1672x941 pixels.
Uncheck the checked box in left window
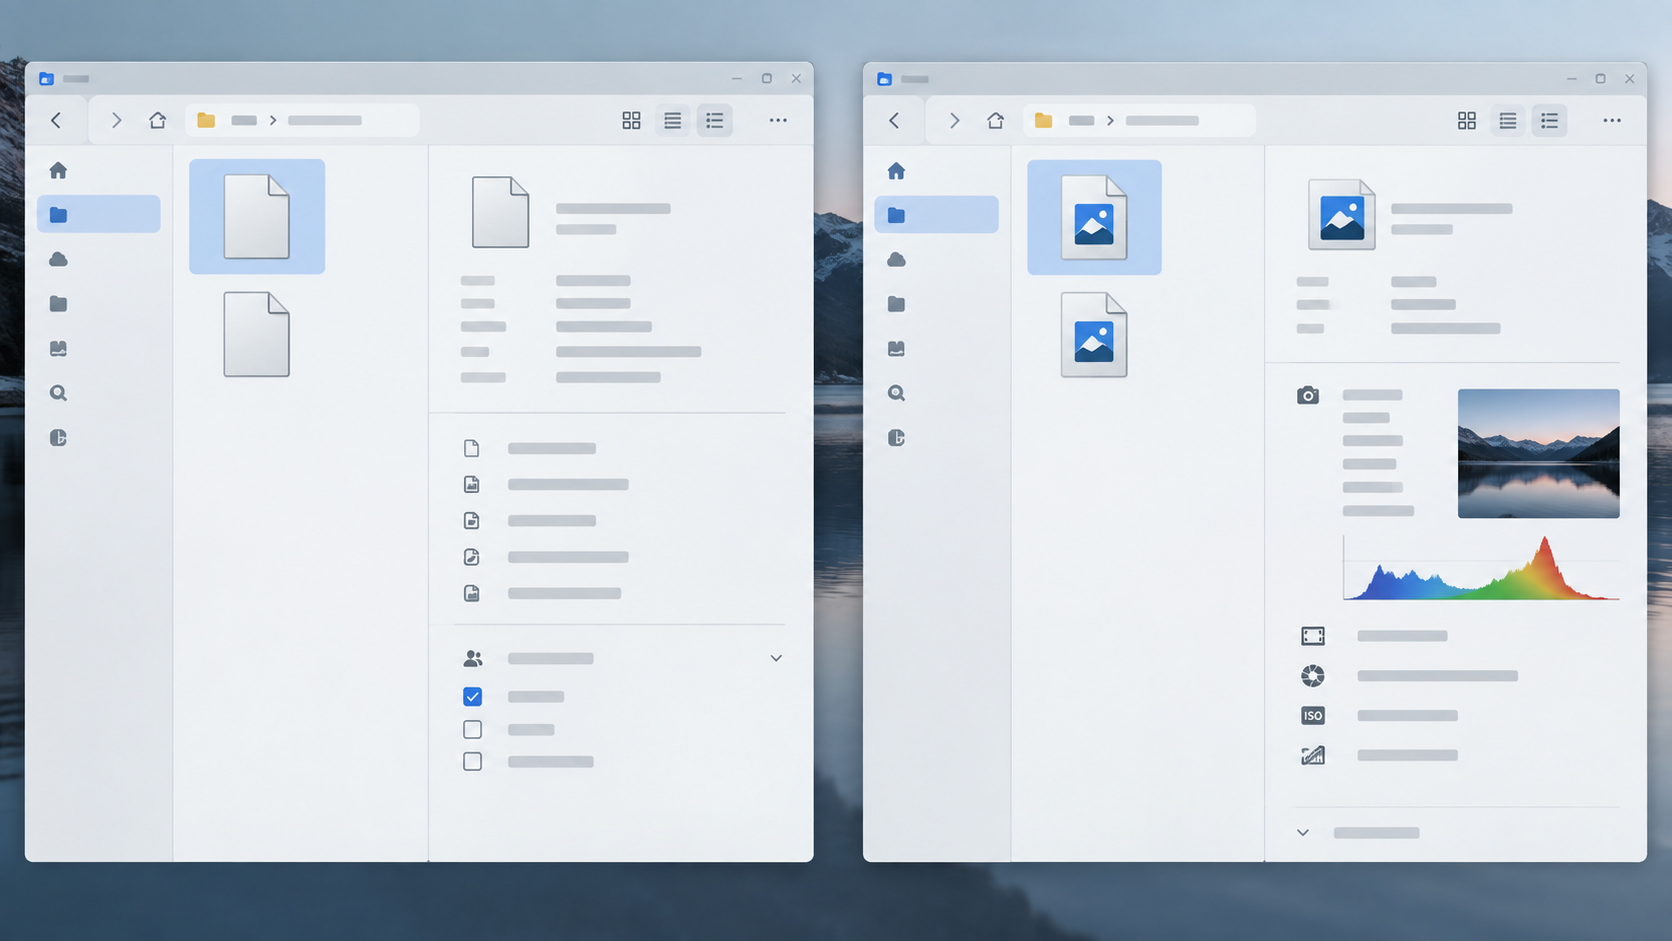(x=473, y=696)
